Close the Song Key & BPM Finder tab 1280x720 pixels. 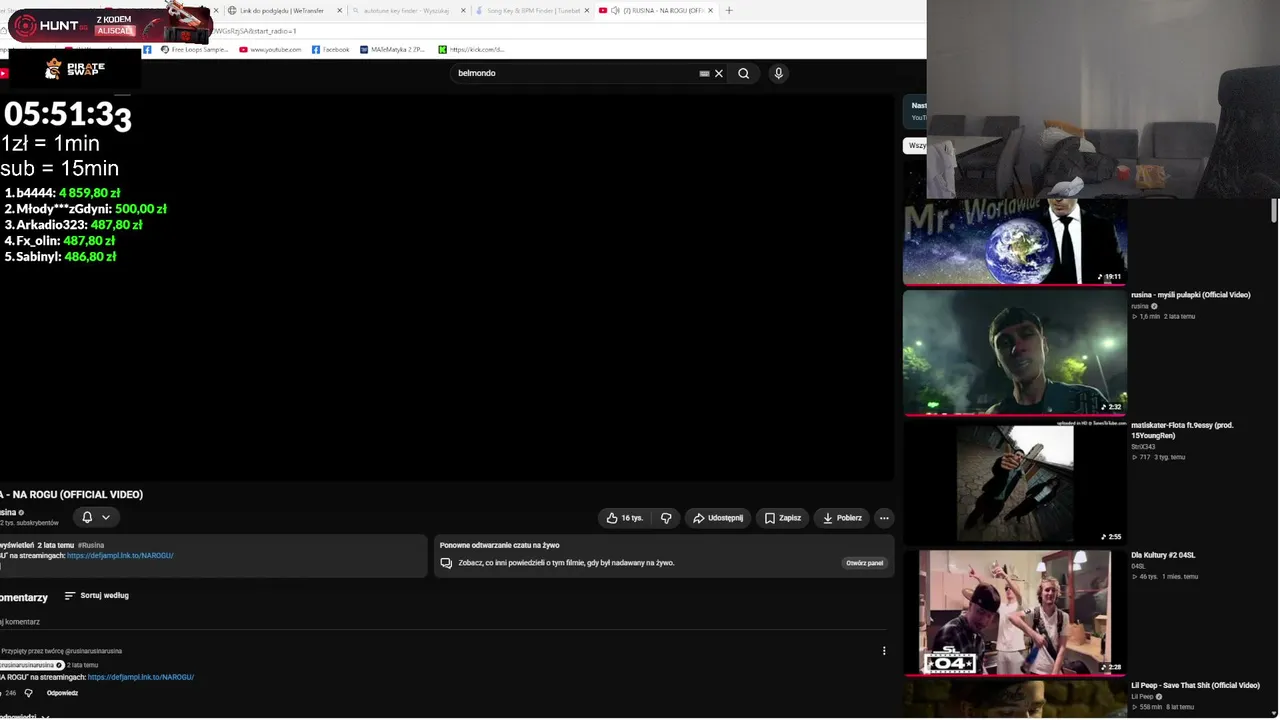(587, 10)
